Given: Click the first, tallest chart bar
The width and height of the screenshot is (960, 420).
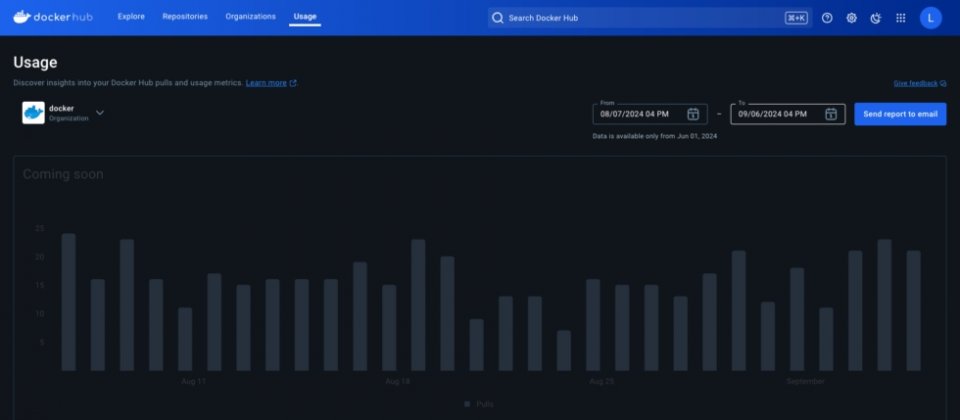Looking at the screenshot, I should pos(69,302).
